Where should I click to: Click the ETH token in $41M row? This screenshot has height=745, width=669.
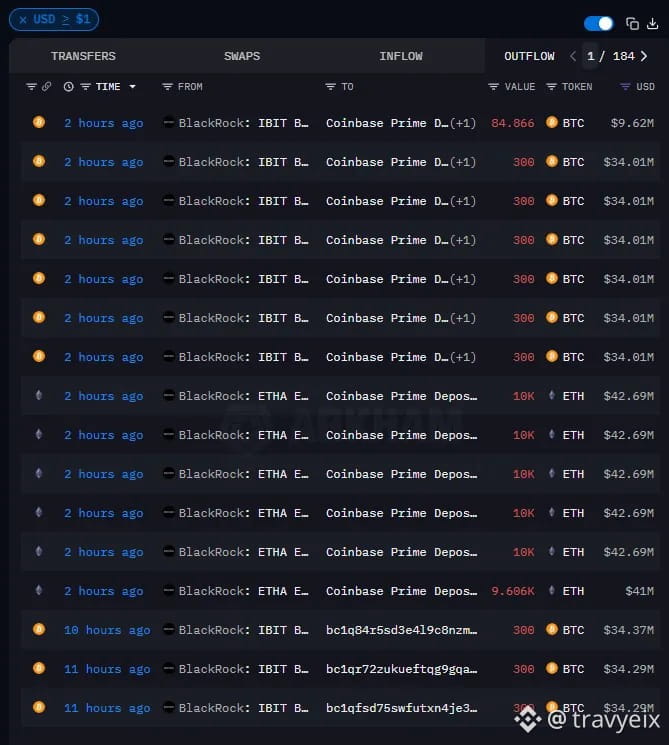click(x=573, y=591)
